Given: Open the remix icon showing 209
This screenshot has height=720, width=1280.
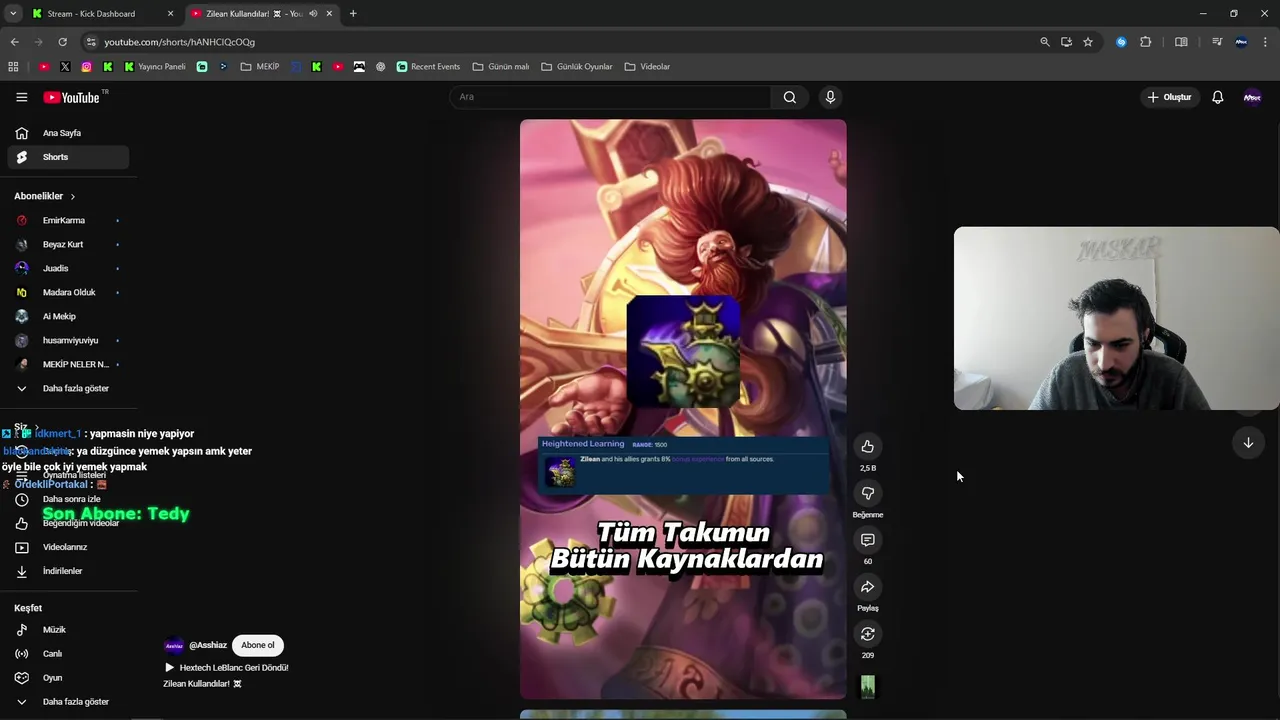Looking at the screenshot, I should coord(867,634).
